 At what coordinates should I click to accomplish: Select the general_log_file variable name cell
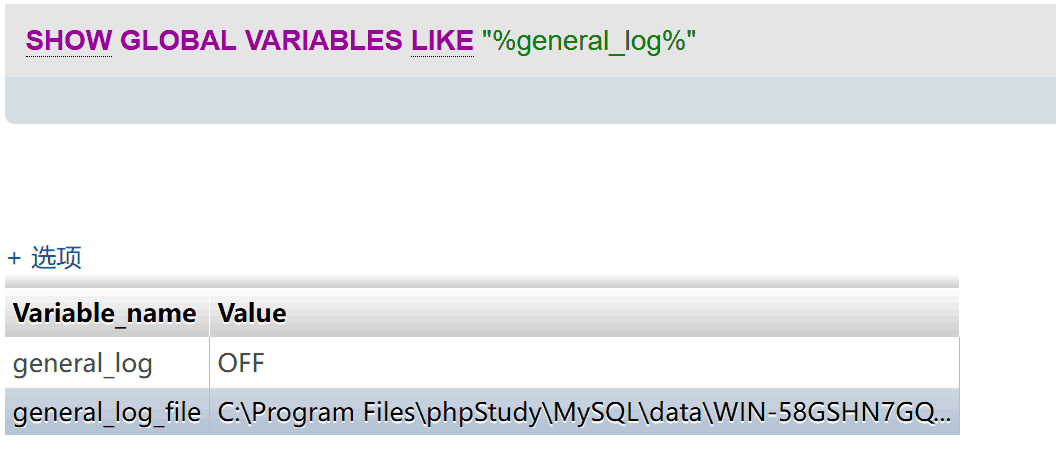106,412
